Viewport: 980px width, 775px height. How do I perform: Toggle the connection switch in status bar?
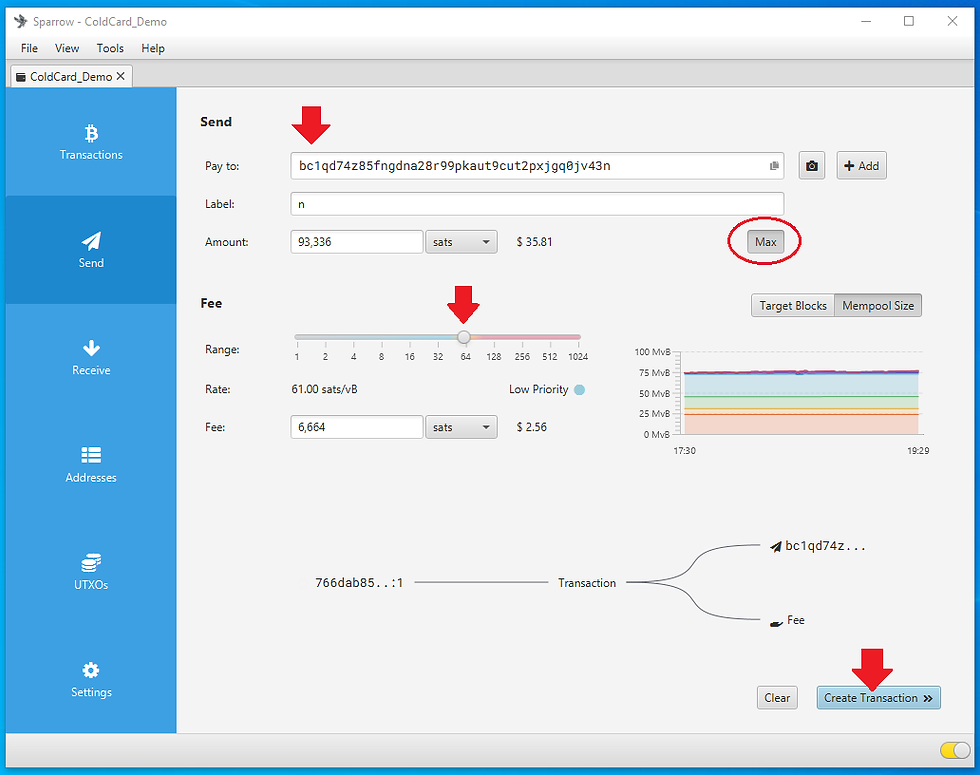tap(955, 750)
